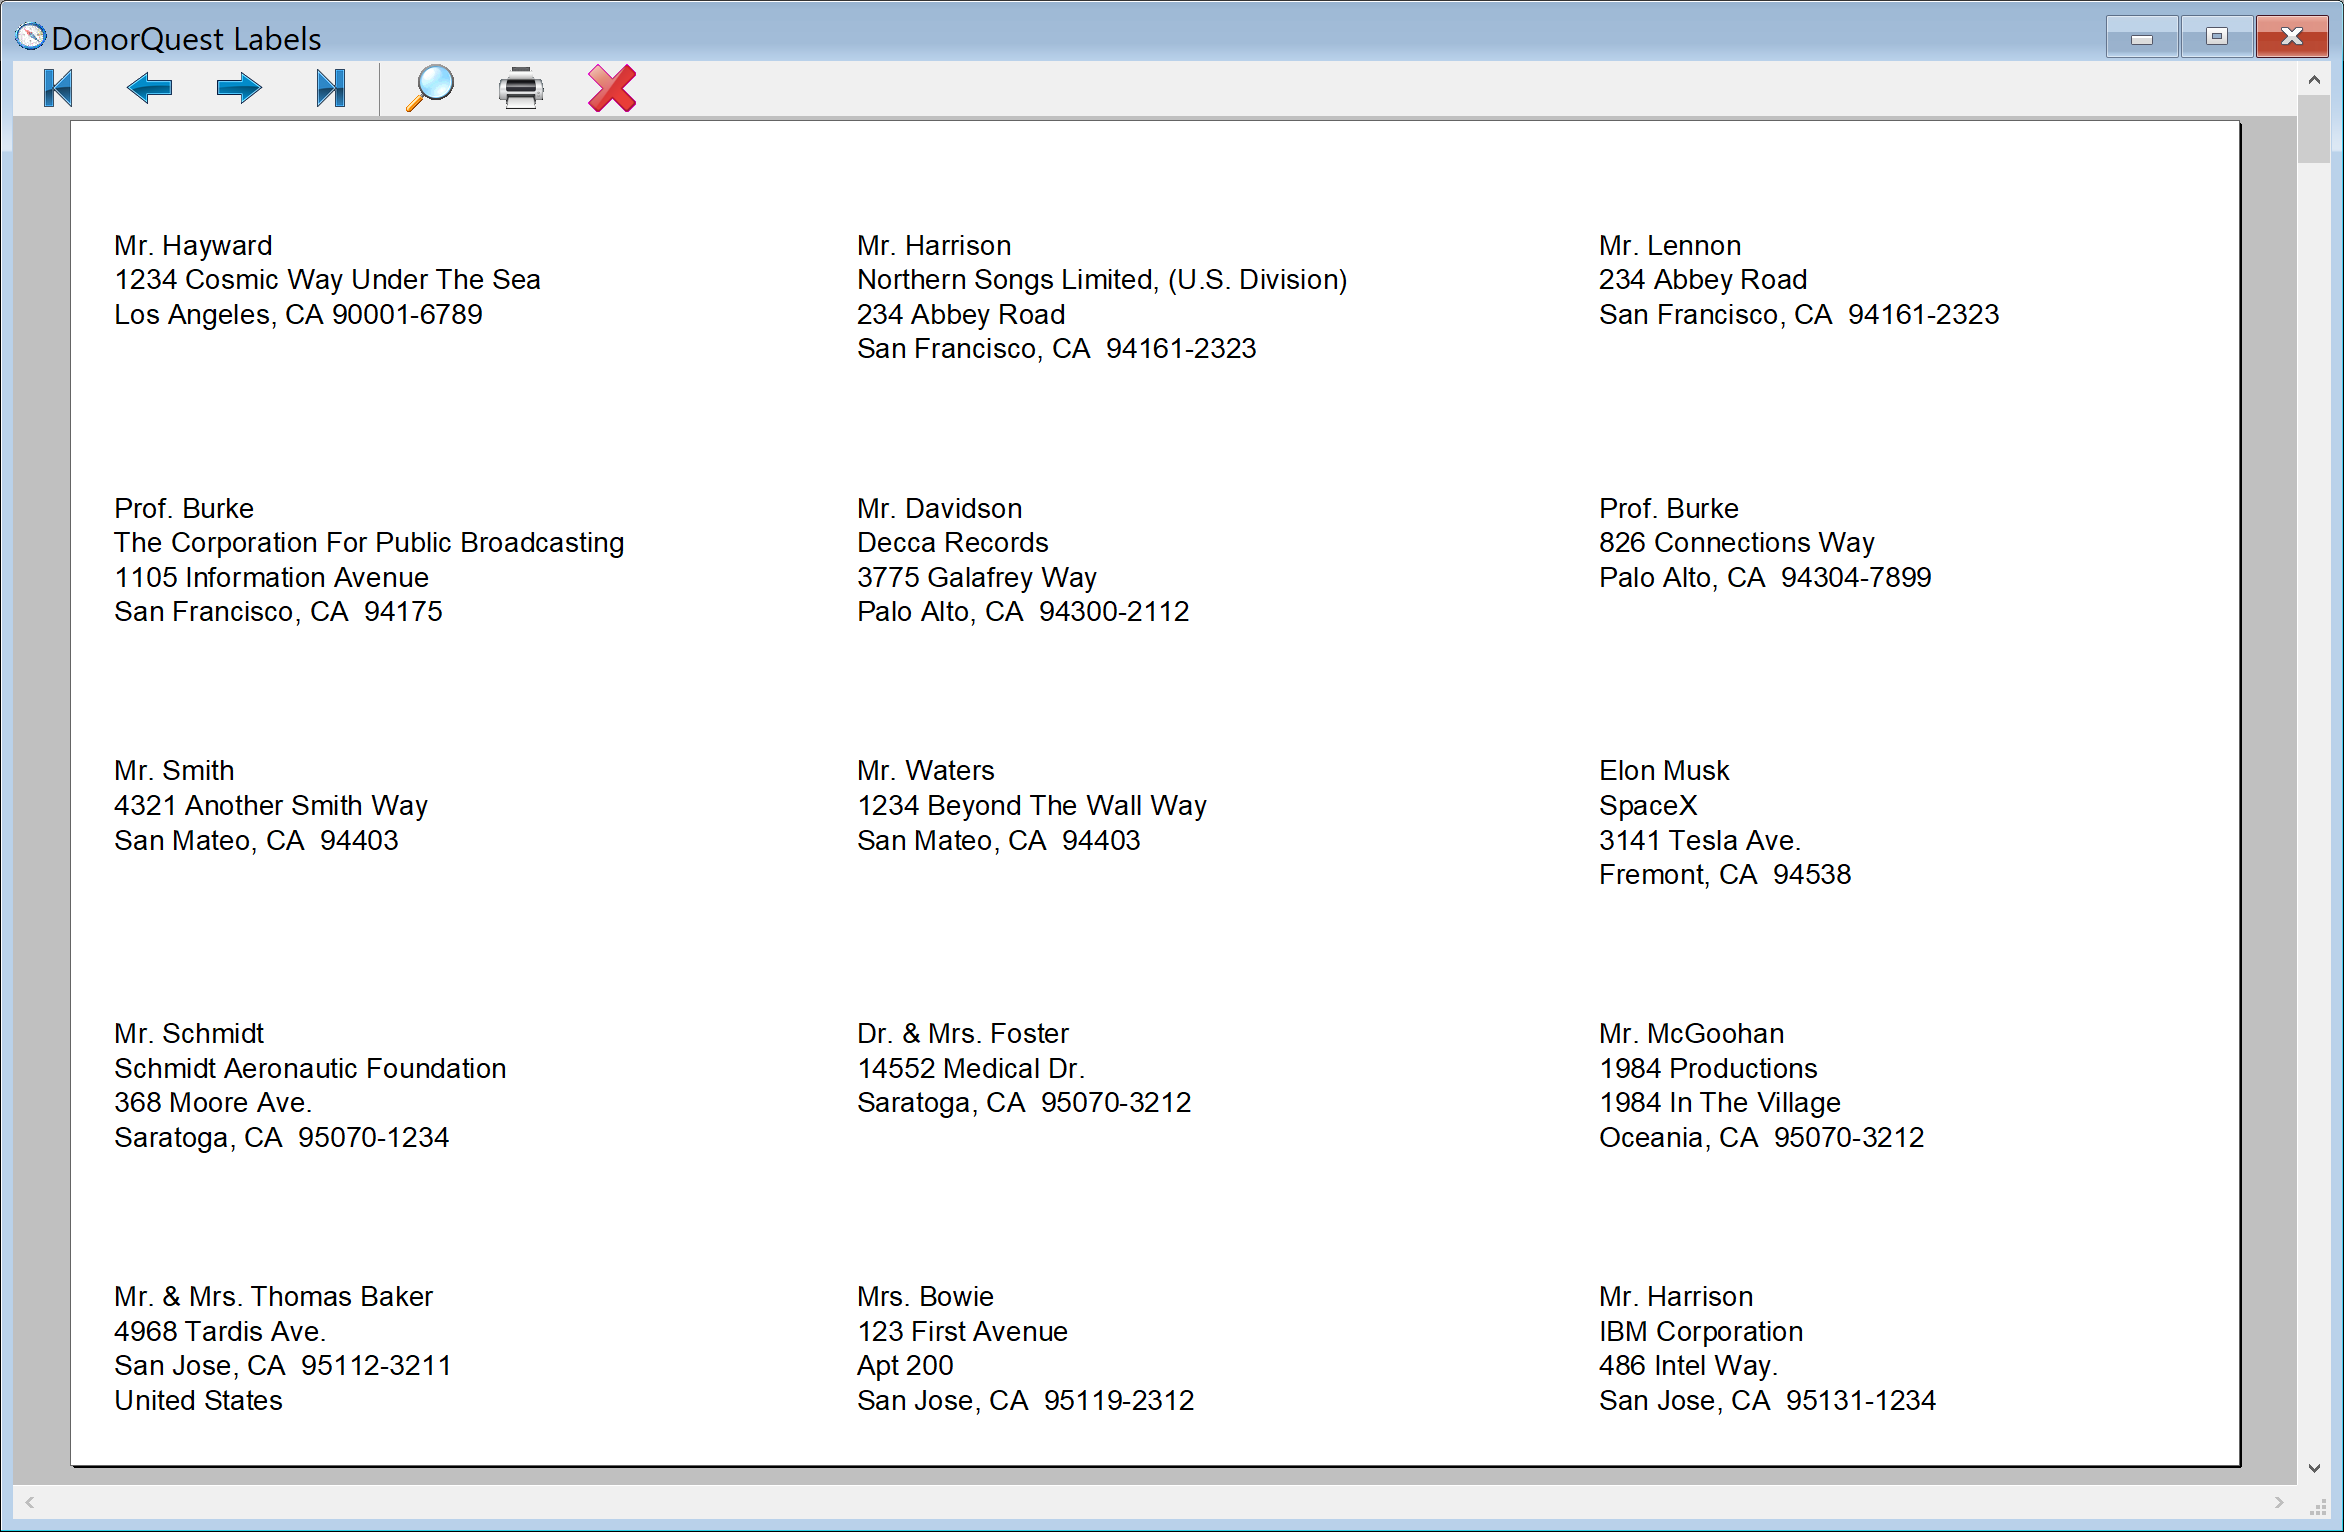Image resolution: width=2344 pixels, height=1532 pixels.
Task: Print the labels using the printer icon
Action: coord(521,88)
